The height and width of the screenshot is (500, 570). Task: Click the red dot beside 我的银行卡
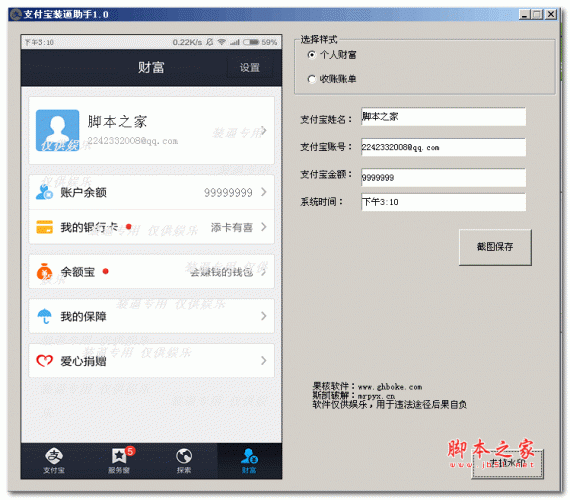(128, 227)
